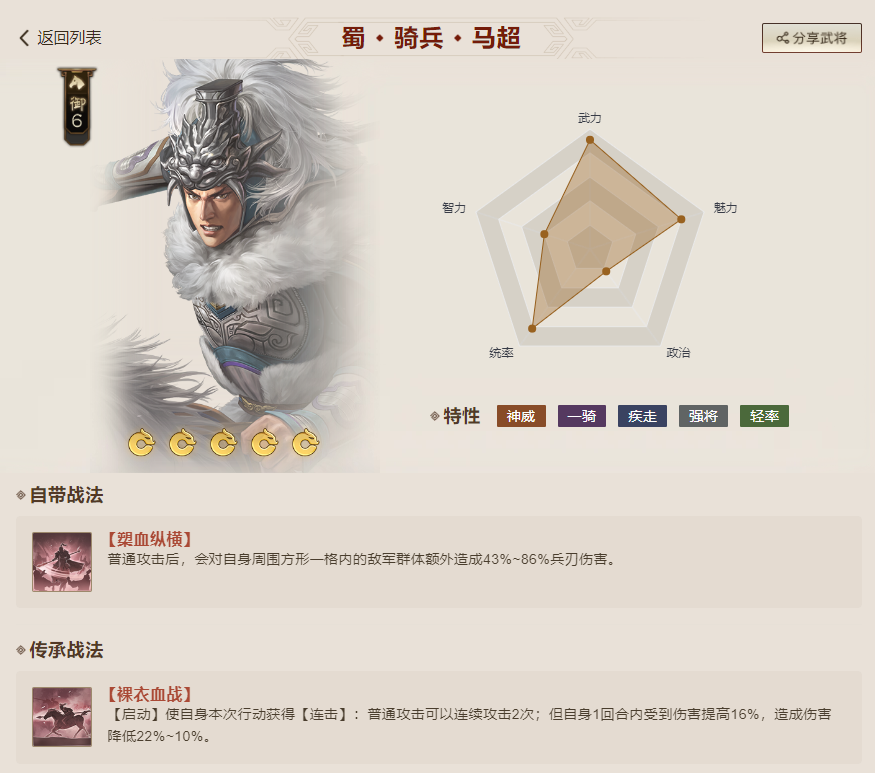Select the 疾走 trait tag
Image resolution: width=875 pixels, height=773 pixels.
tap(642, 416)
